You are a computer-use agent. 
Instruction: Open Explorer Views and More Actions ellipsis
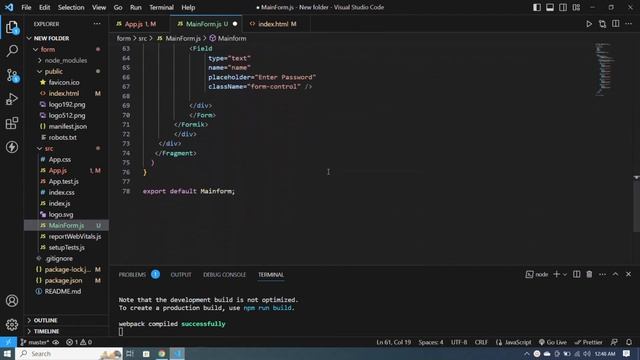click(97, 24)
